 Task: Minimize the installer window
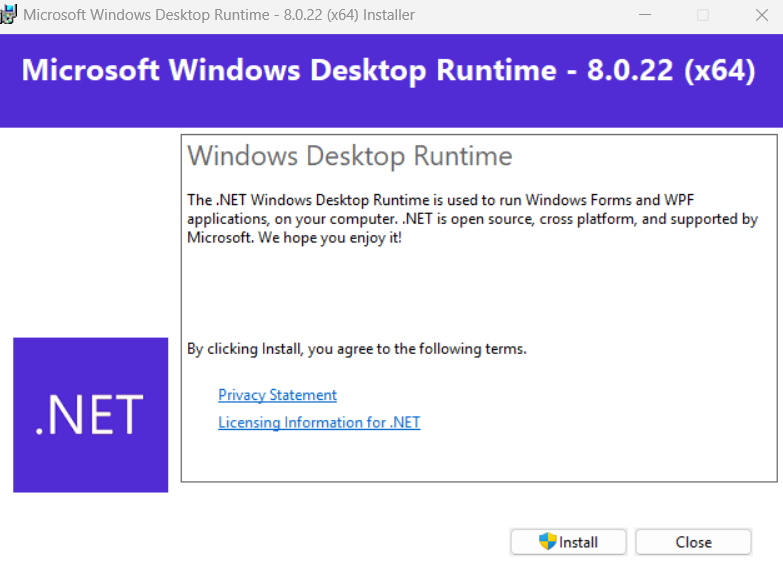click(x=645, y=15)
